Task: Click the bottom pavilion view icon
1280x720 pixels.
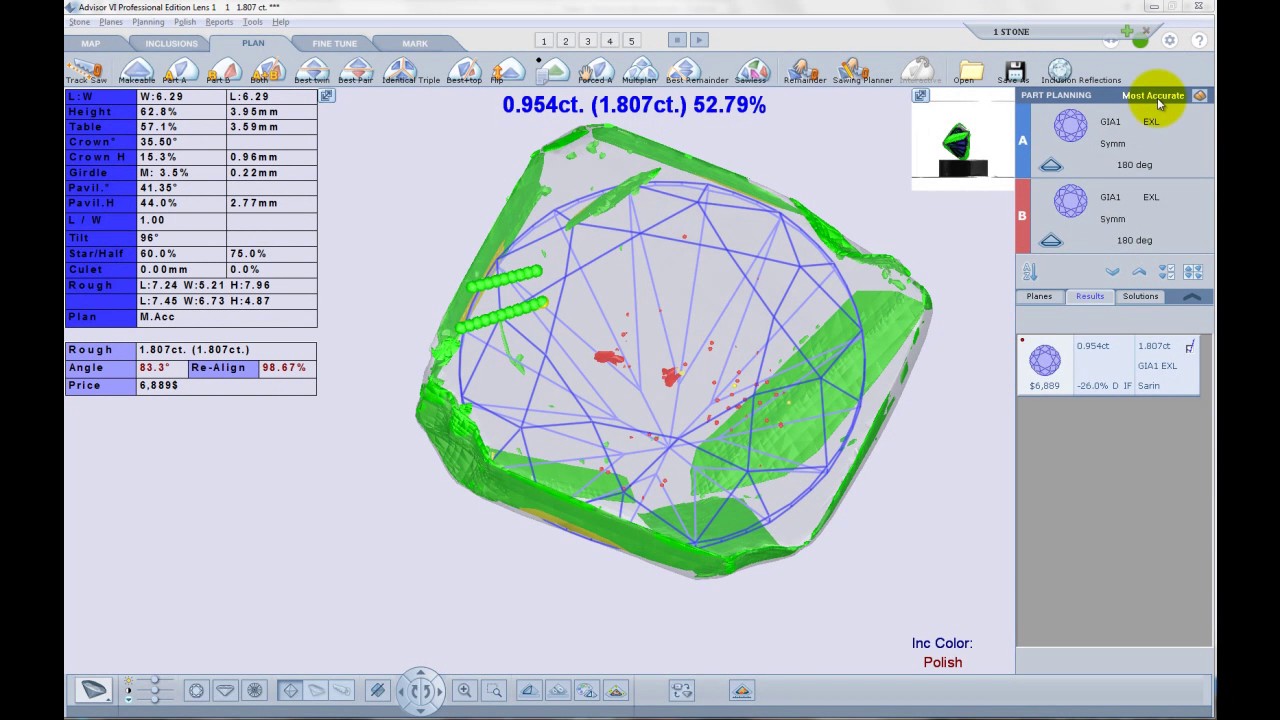Action: [x=254, y=690]
